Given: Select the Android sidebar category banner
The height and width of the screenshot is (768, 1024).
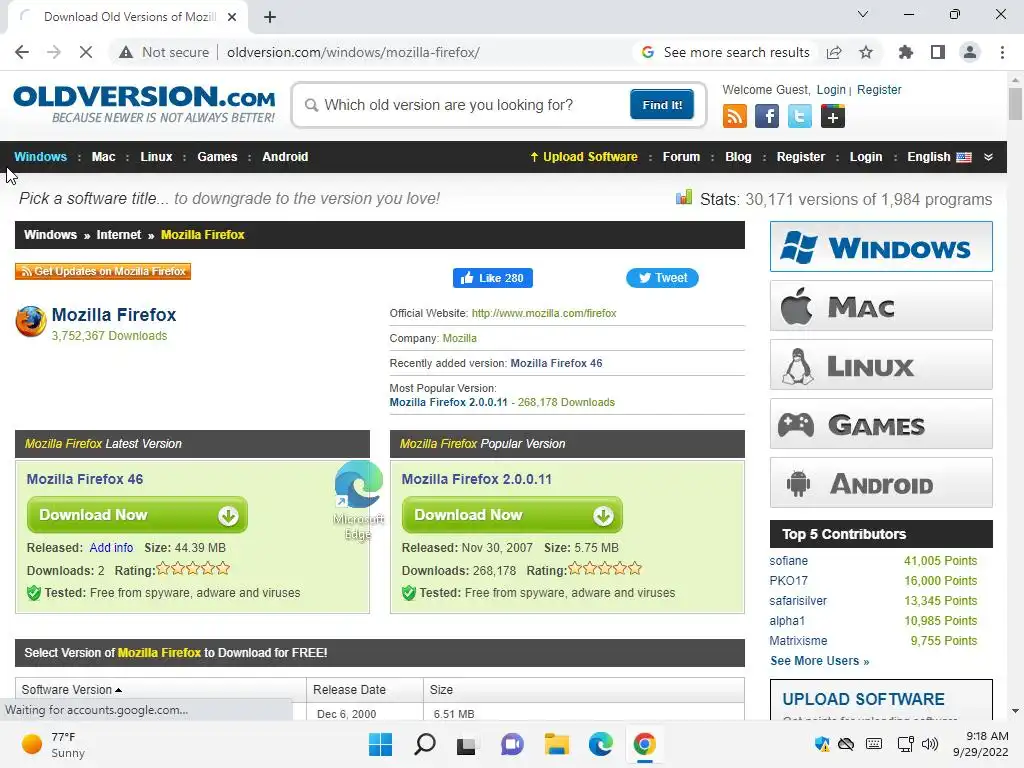Looking at the screenshot, I should coord(881,483).
